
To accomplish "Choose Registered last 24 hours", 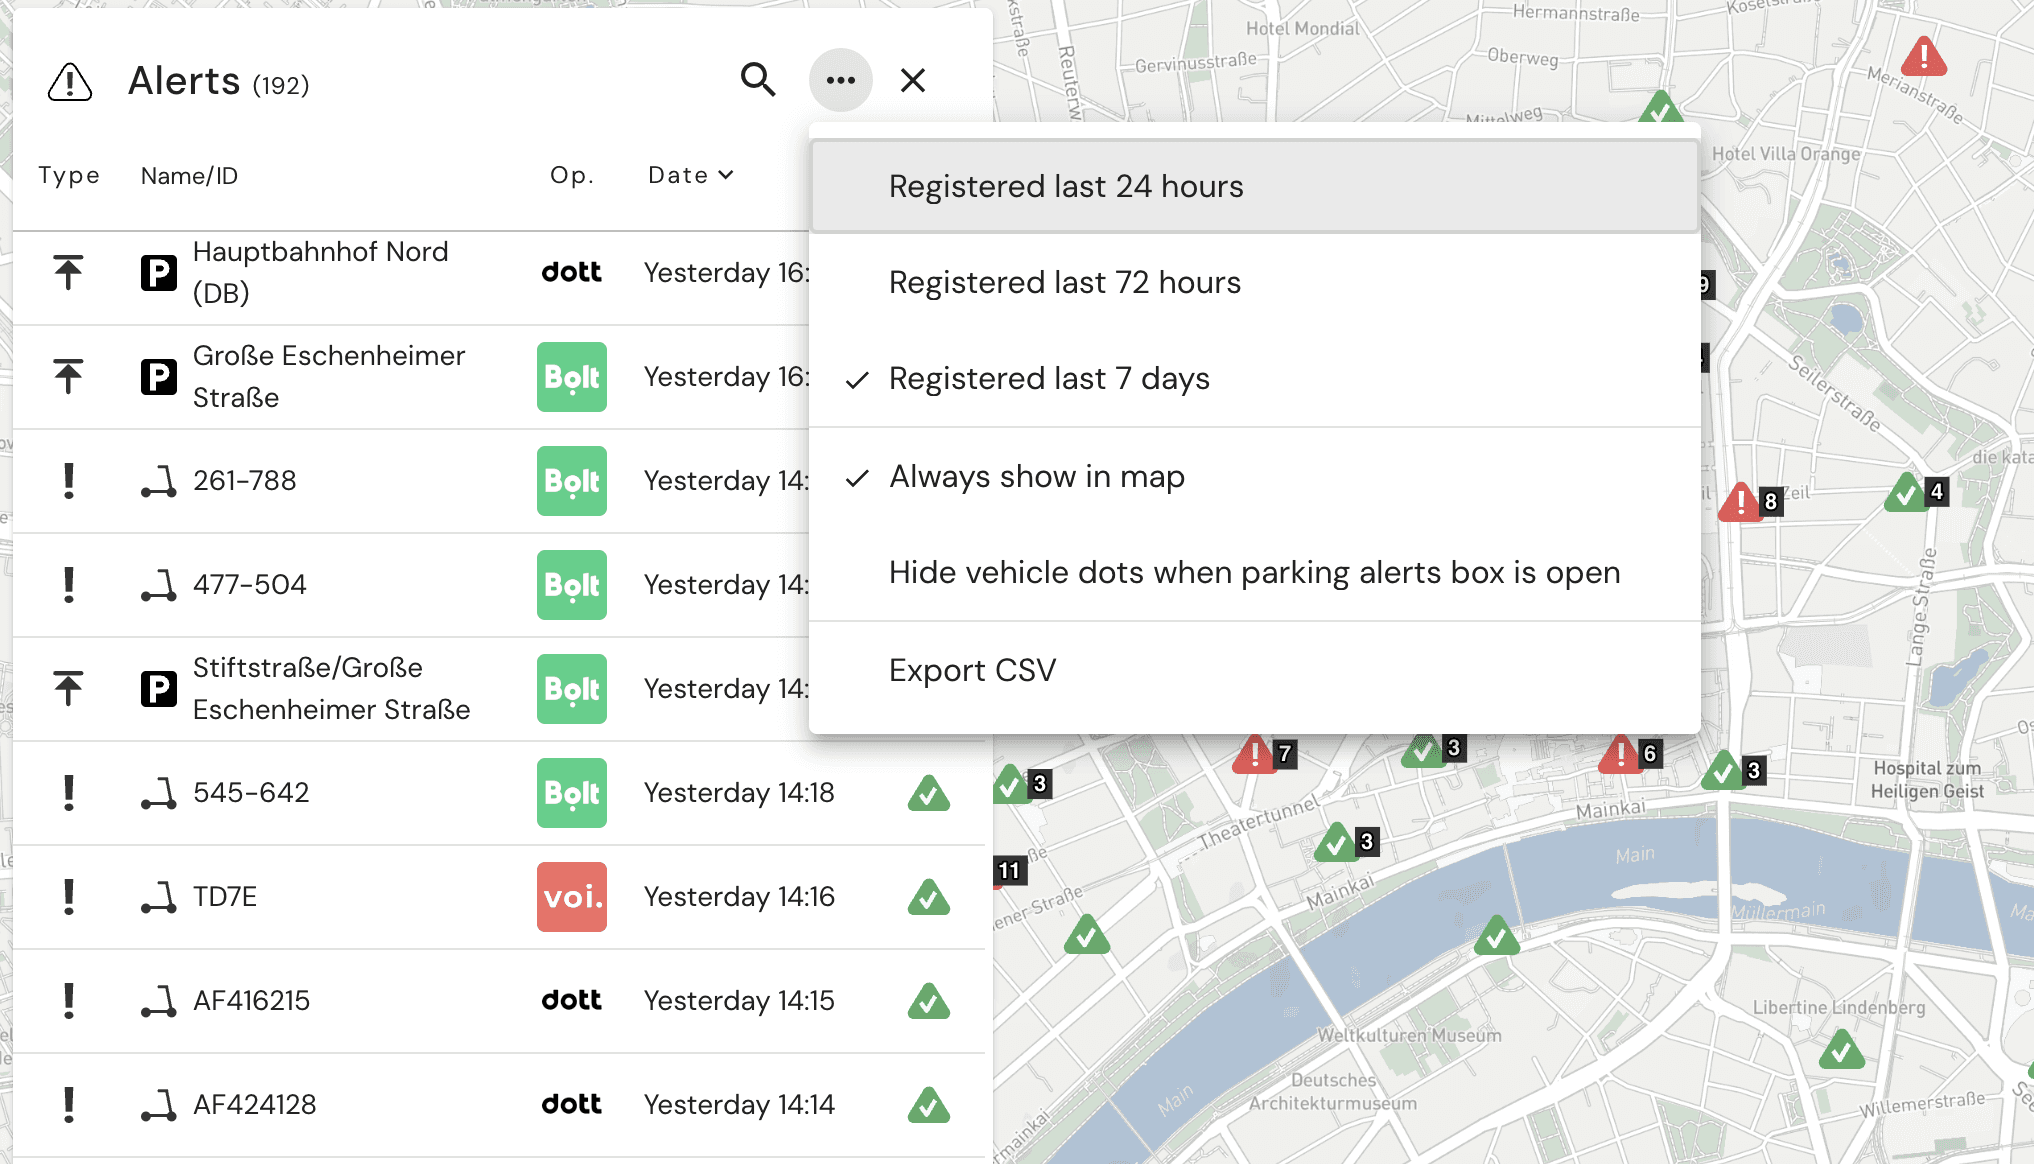I will 1066,187.
